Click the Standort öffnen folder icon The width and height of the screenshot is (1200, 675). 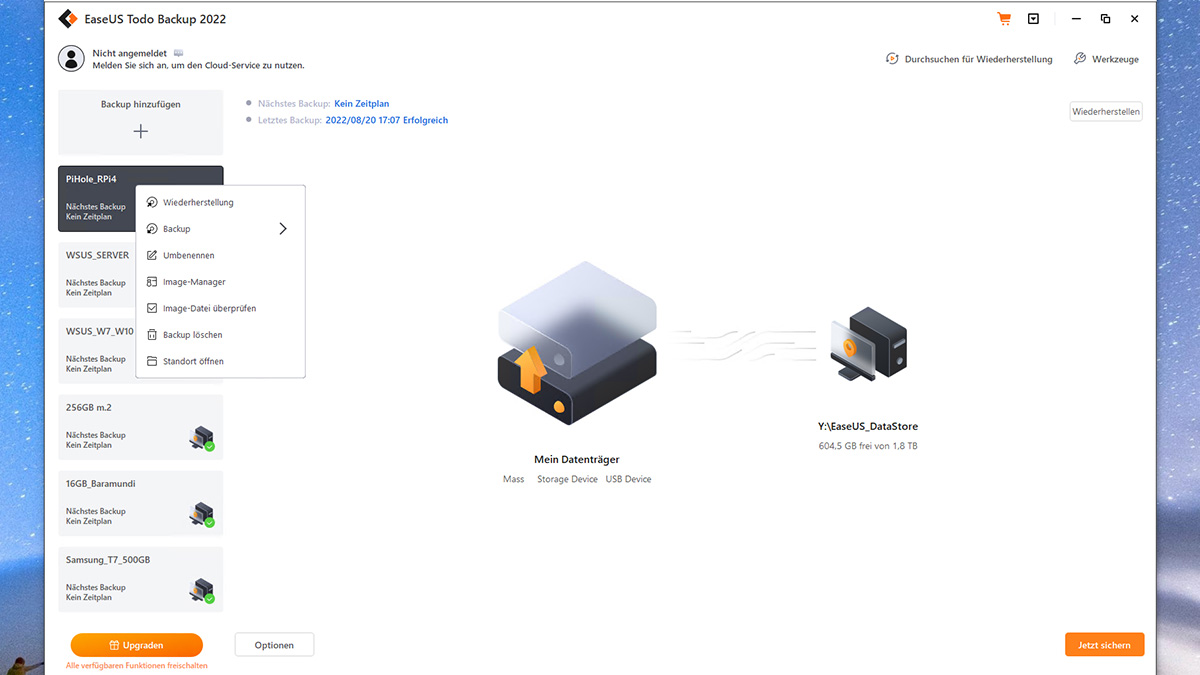(152, 361)
